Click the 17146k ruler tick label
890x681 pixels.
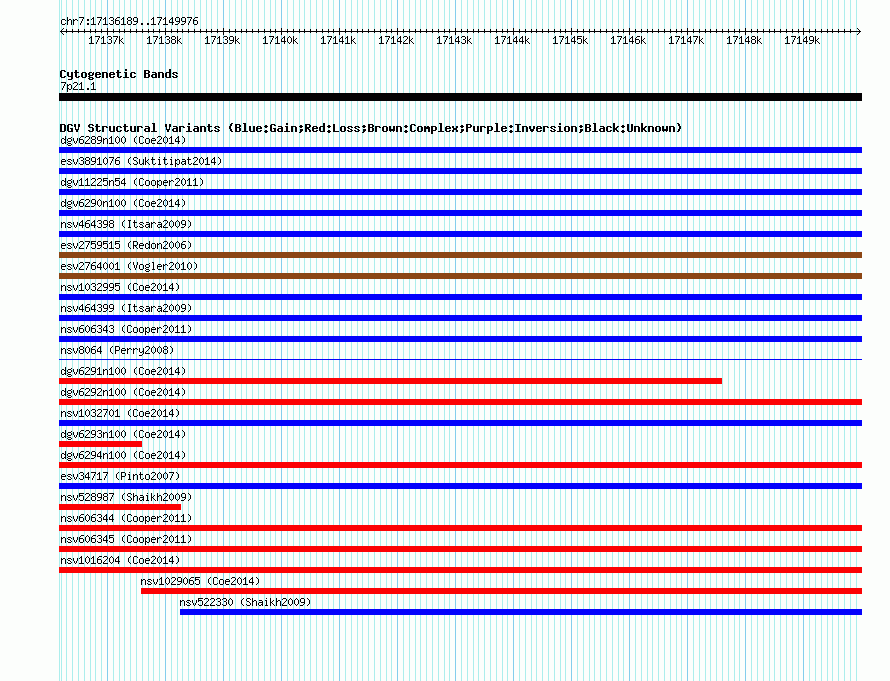pos(628,40)
